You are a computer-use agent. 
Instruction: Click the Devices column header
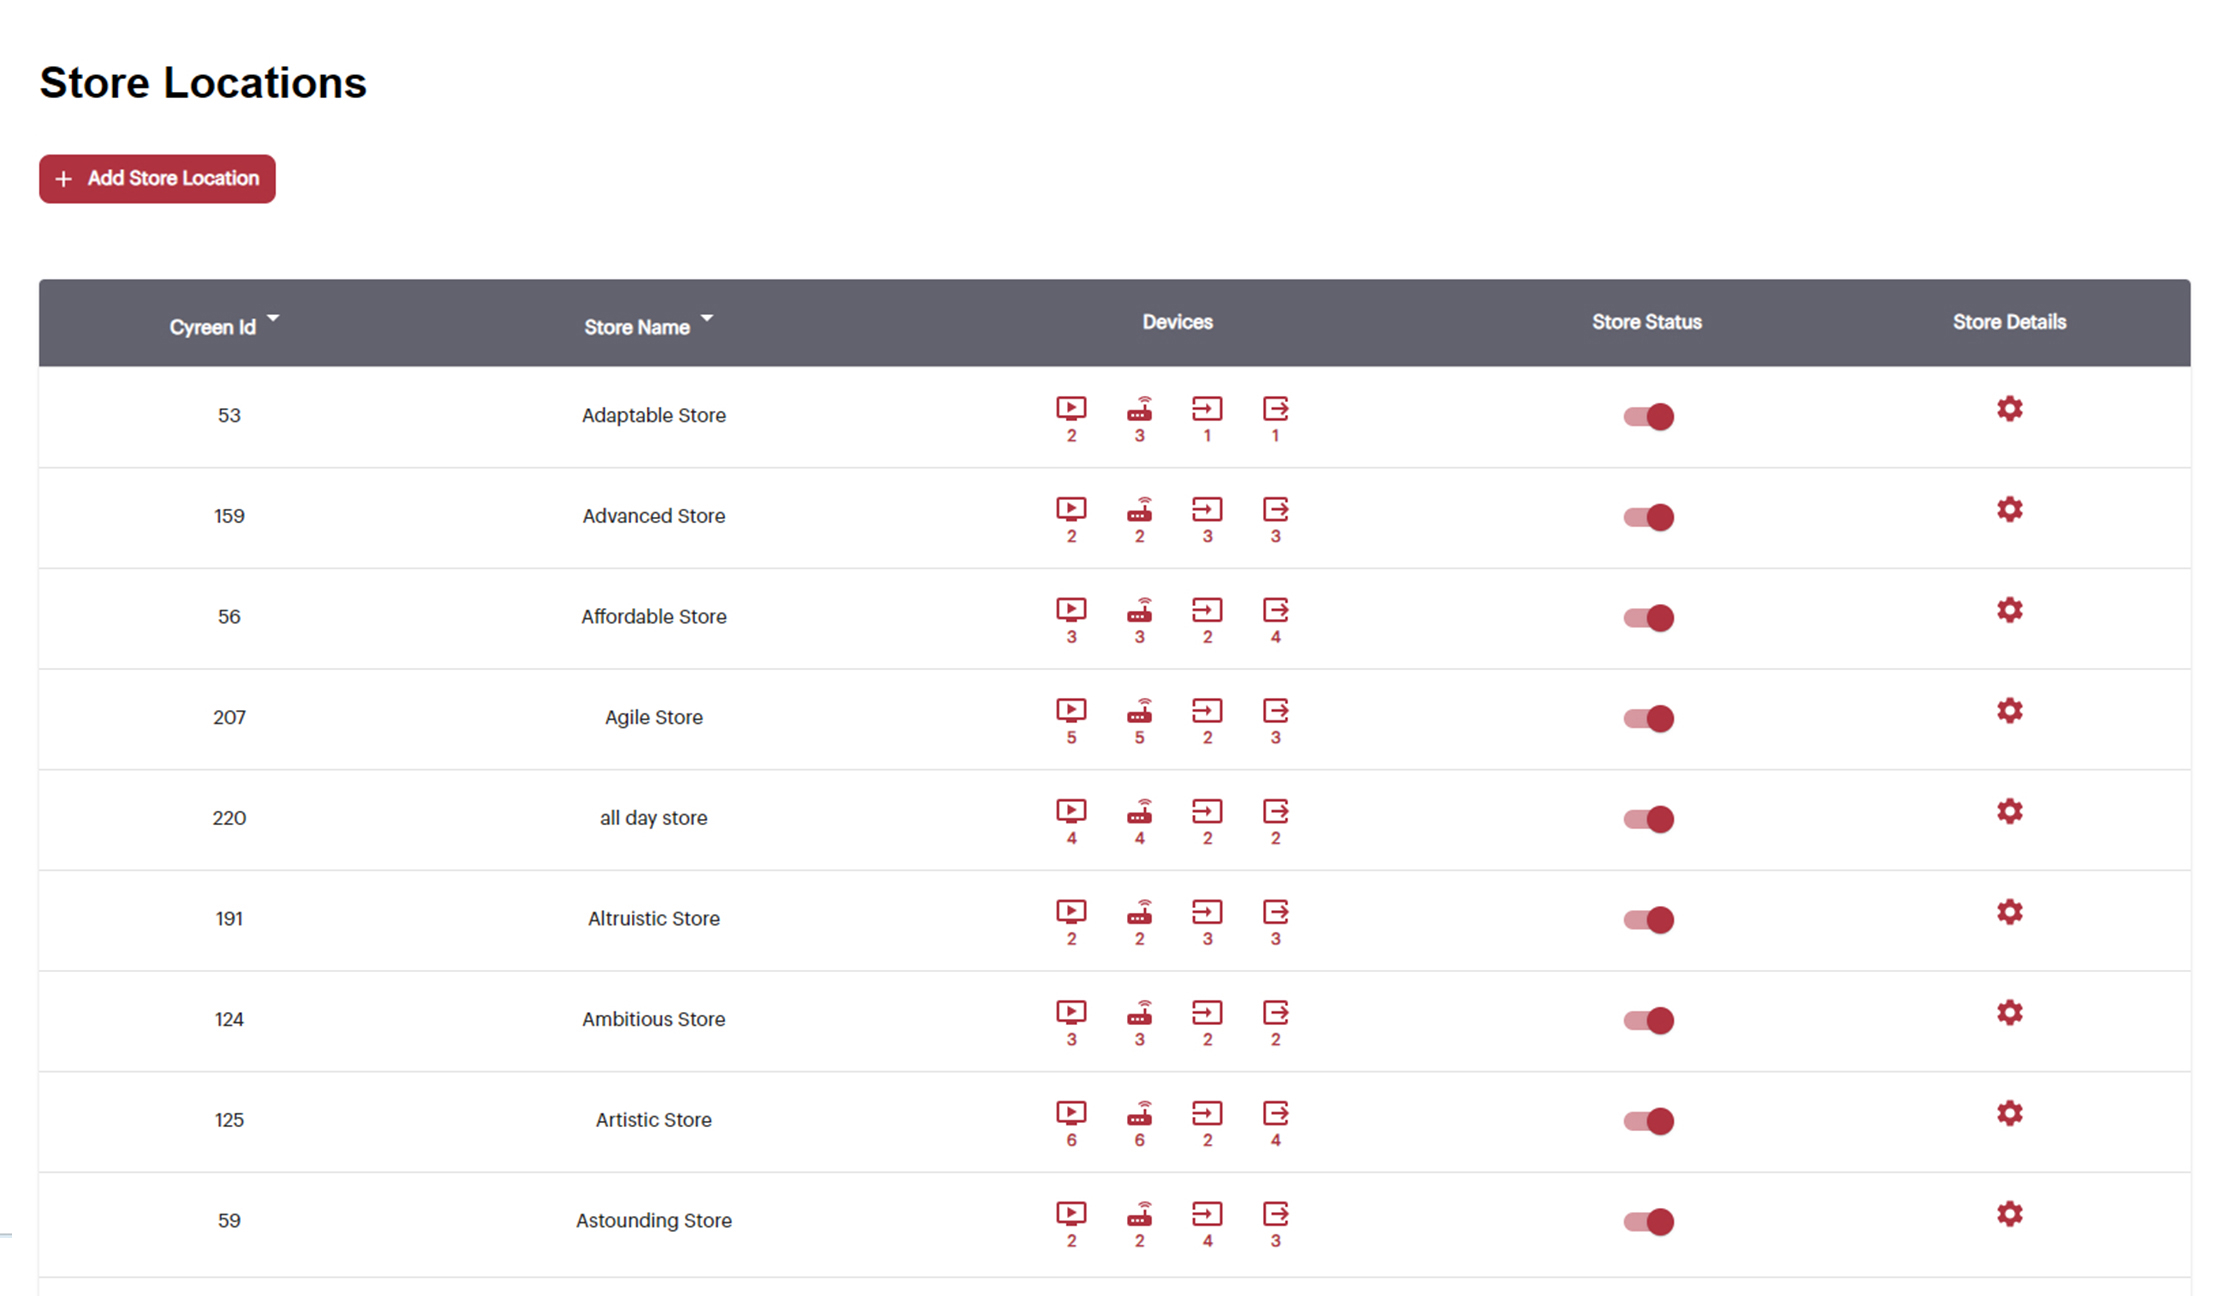click(1177, 322)
